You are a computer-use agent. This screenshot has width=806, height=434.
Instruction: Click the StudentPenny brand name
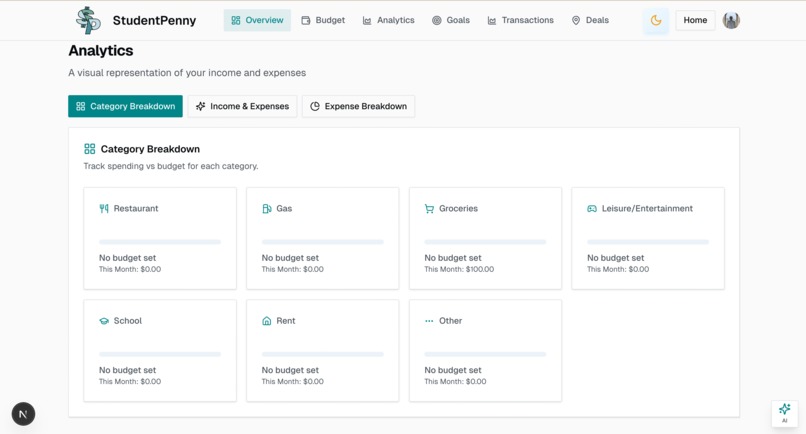[x=154, y=21]
